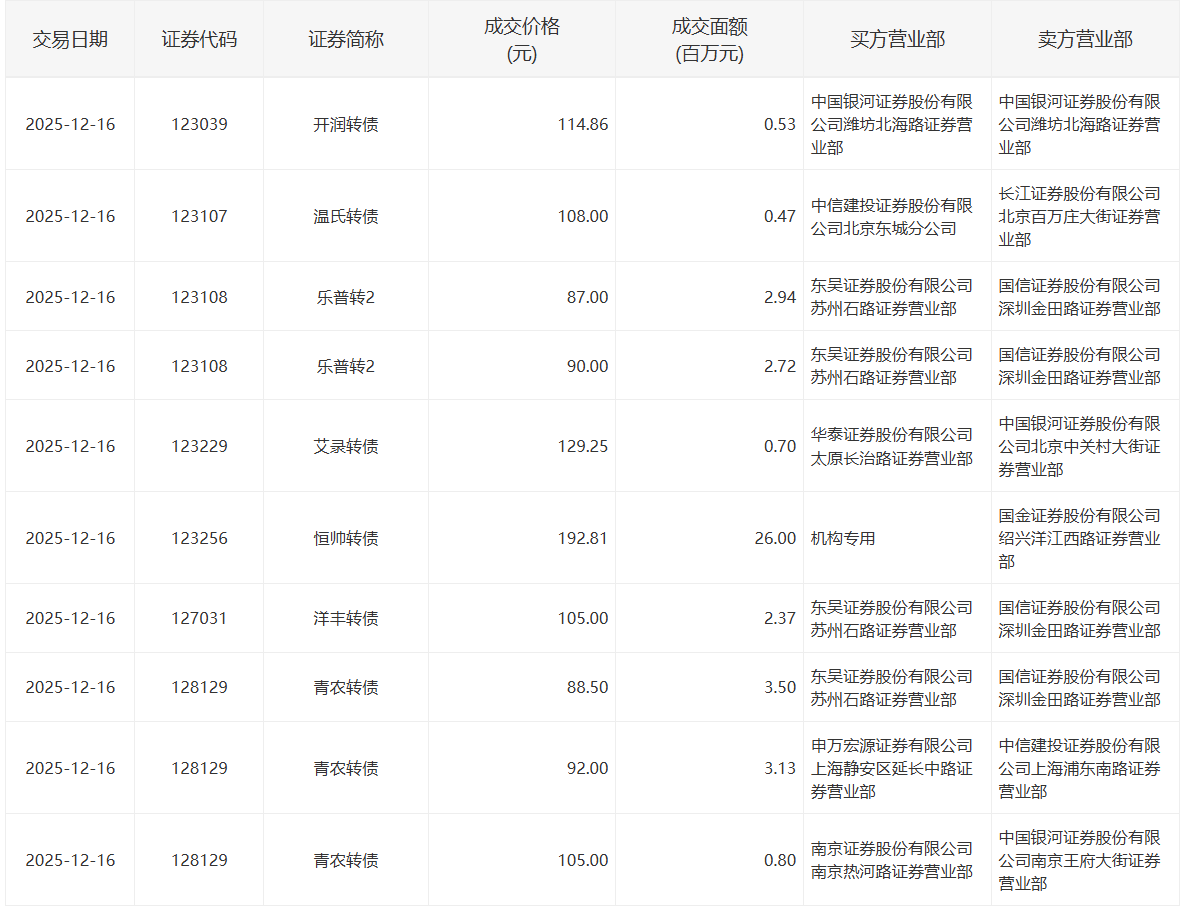Click the 证券代码 column header
Viewport: 1187px width, 912px height.
(199, 39)
